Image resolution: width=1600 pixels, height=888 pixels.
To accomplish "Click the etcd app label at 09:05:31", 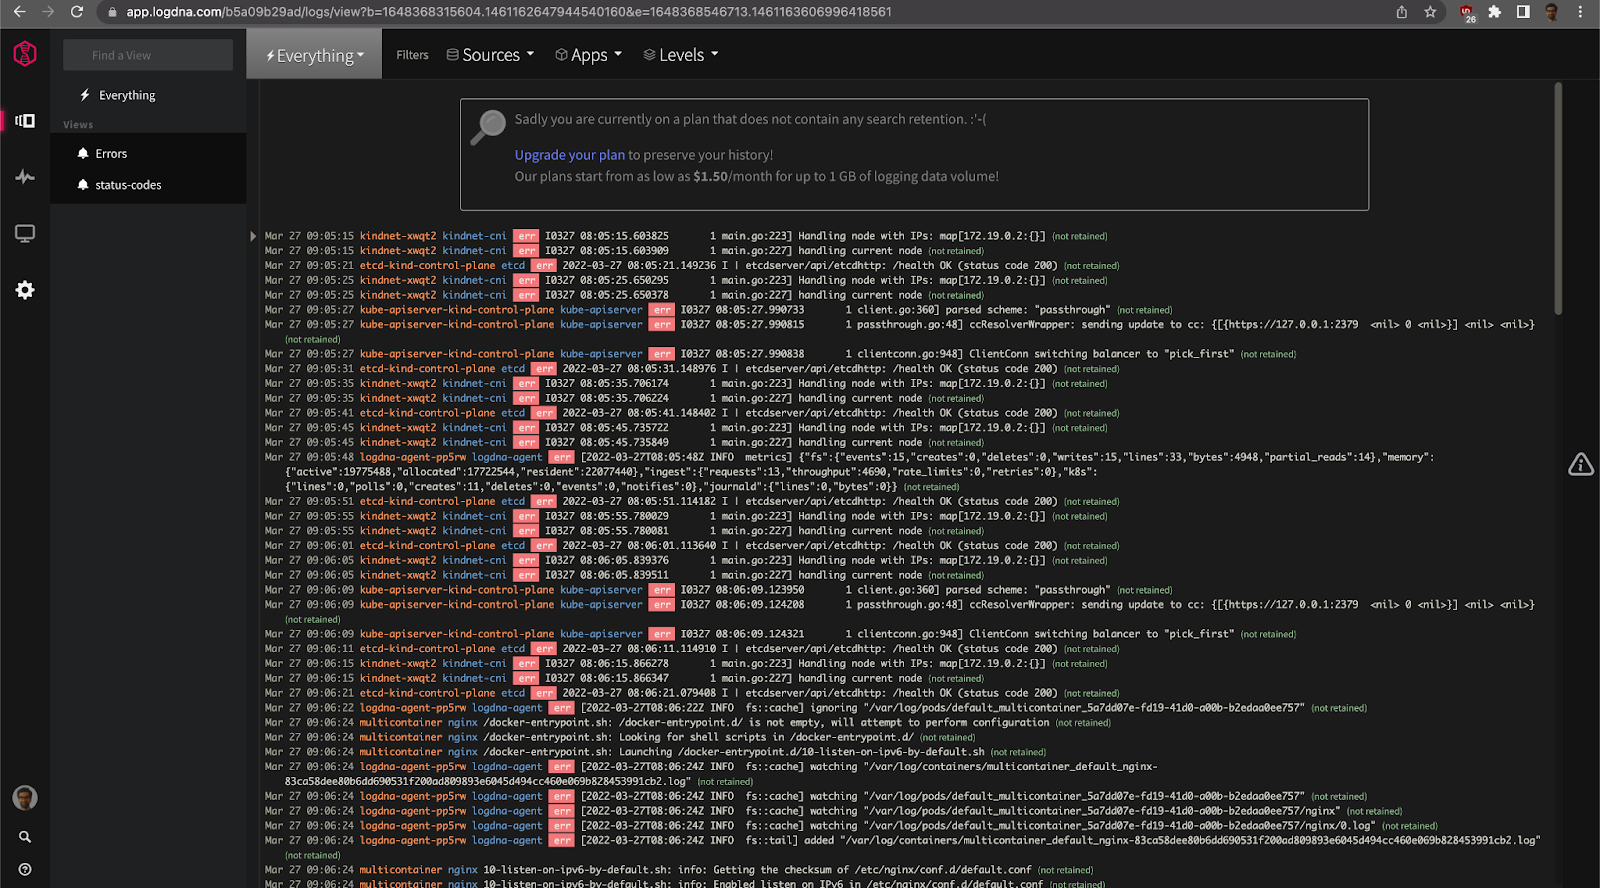I will [x=513, y=369].
